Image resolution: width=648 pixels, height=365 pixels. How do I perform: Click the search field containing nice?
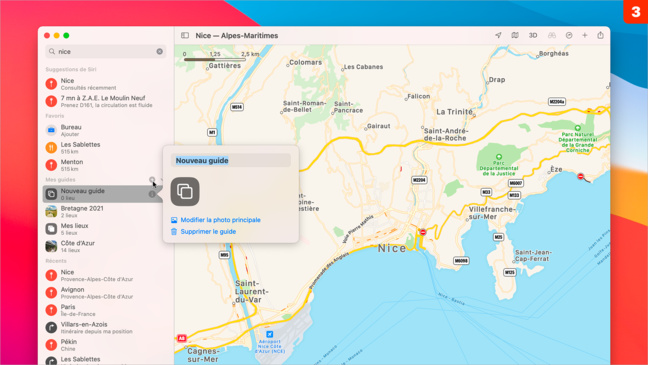[x=106, y=51]
